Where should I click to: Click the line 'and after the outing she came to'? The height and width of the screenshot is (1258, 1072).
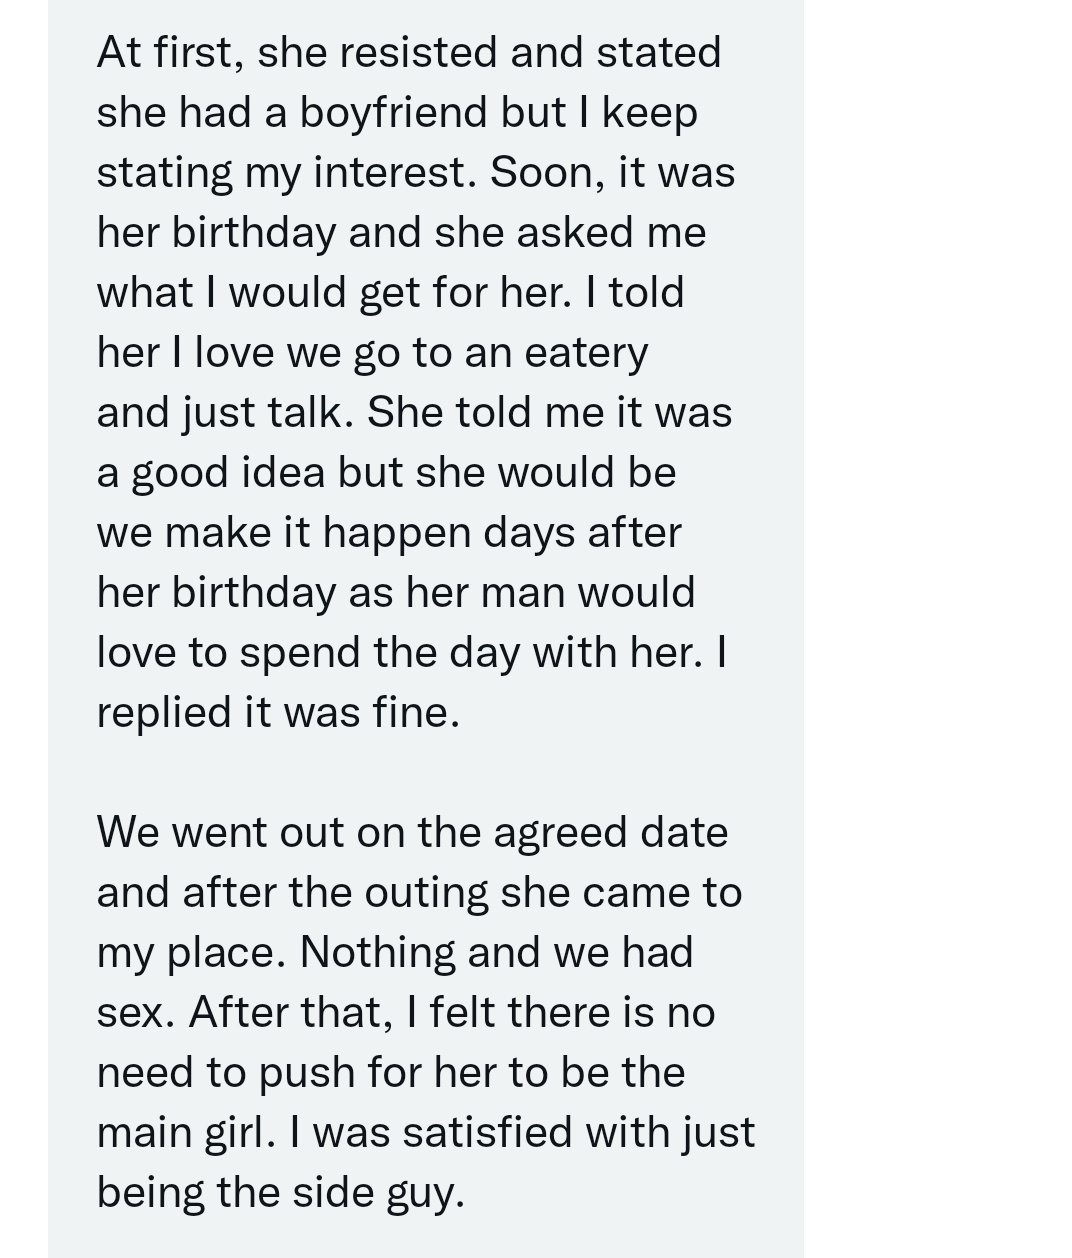[419, 893]
